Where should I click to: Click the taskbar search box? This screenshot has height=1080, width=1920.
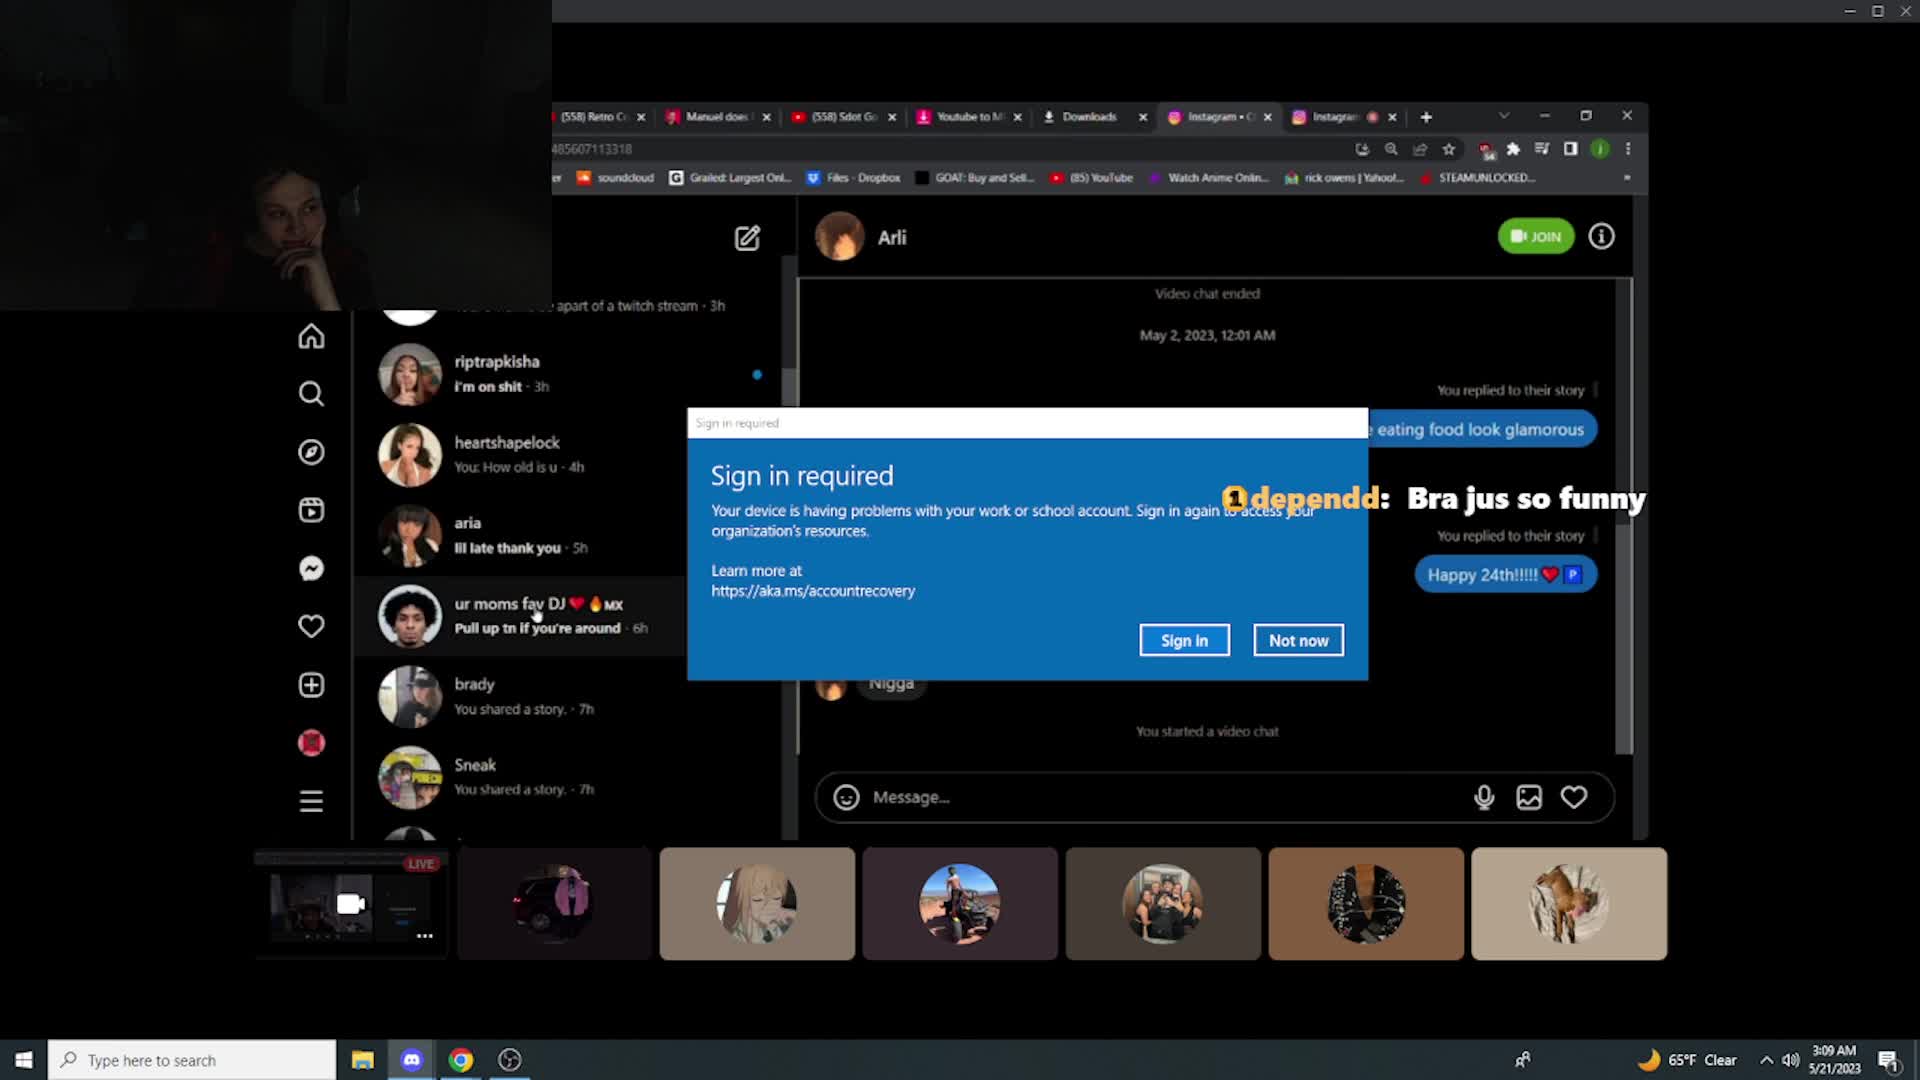(192, 1060)
